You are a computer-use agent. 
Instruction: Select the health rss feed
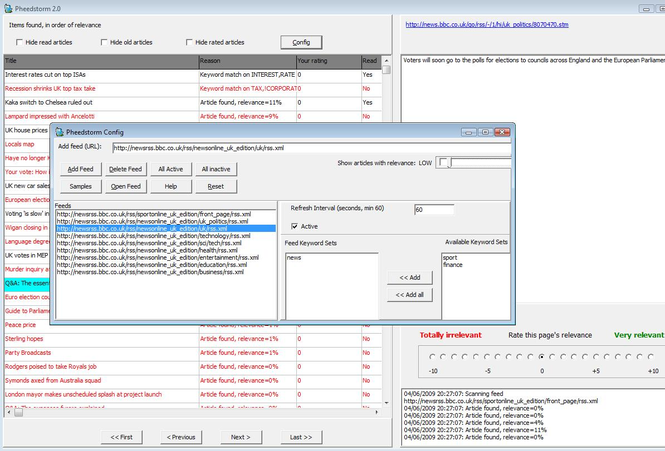[165, 250]
